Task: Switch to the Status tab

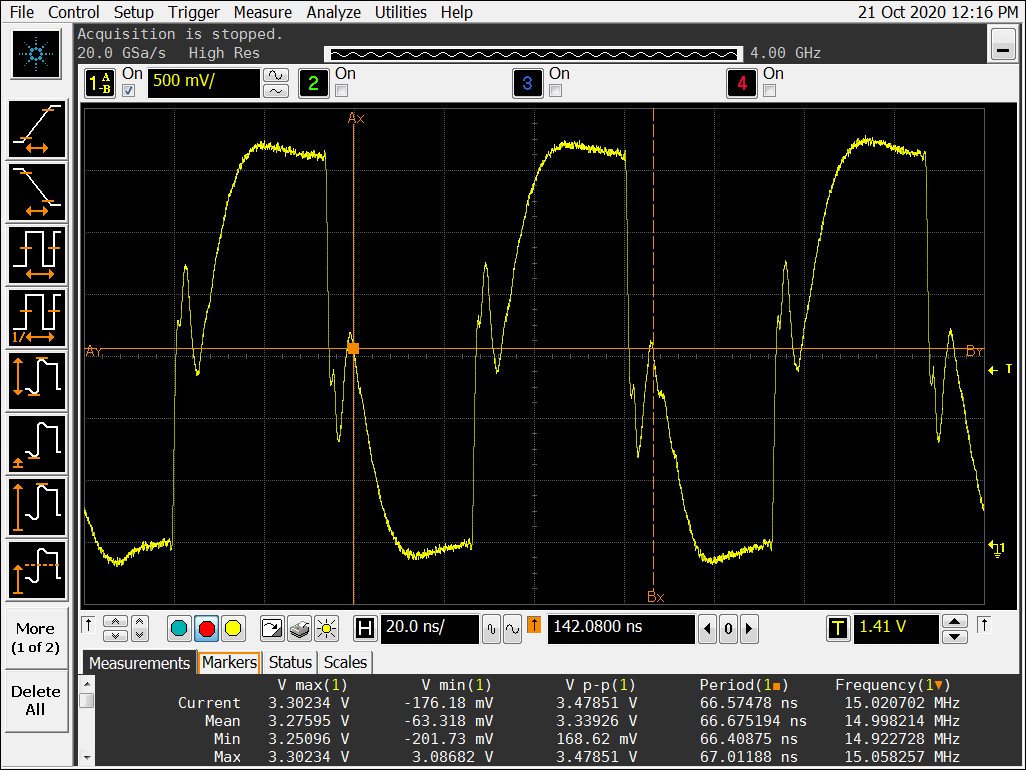Action: pyautogui.click(x=290, y=663)
